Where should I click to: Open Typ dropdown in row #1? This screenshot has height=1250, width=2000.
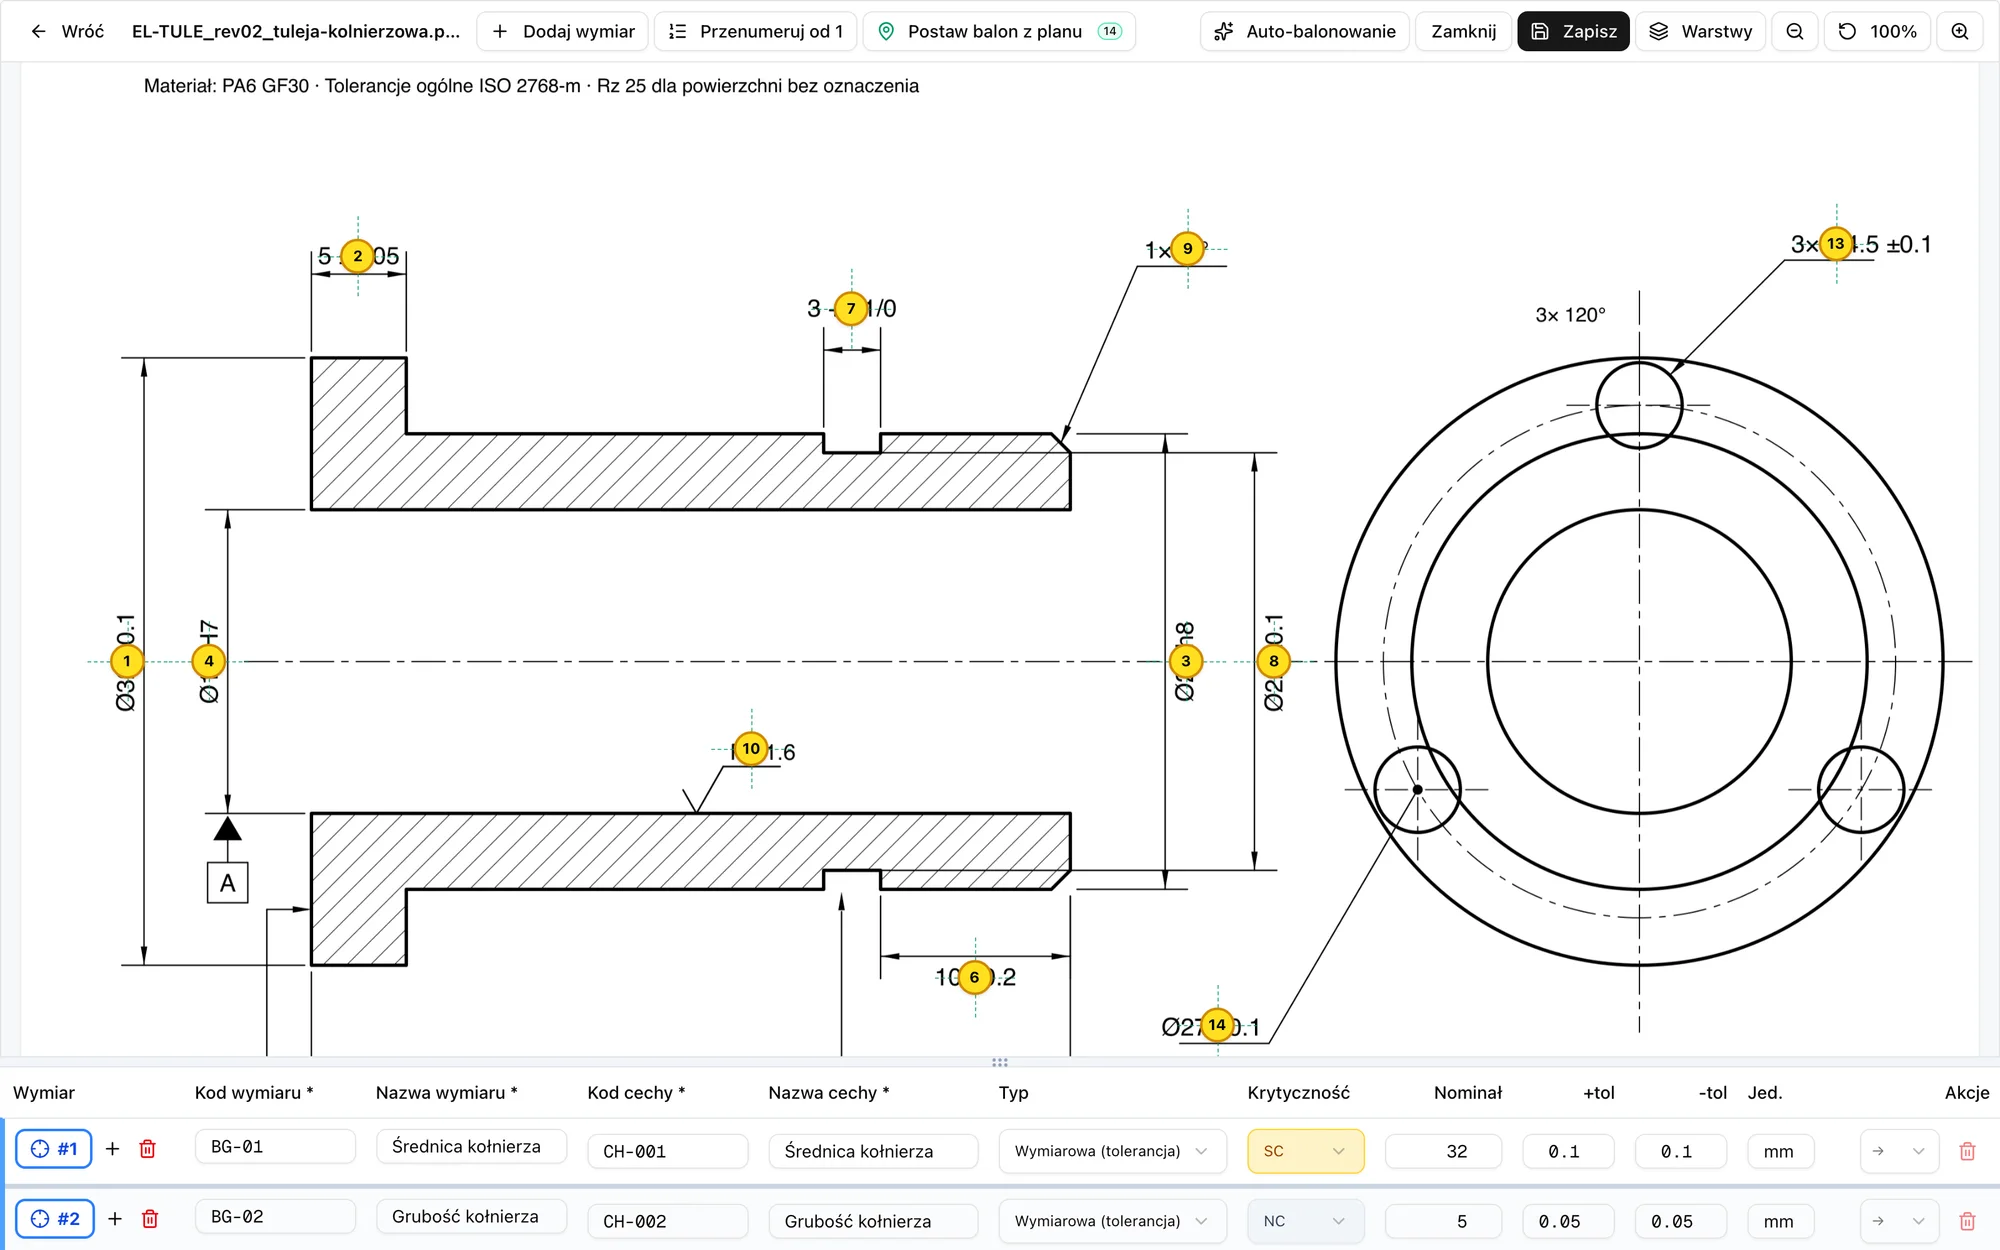pos(1112,1151)
